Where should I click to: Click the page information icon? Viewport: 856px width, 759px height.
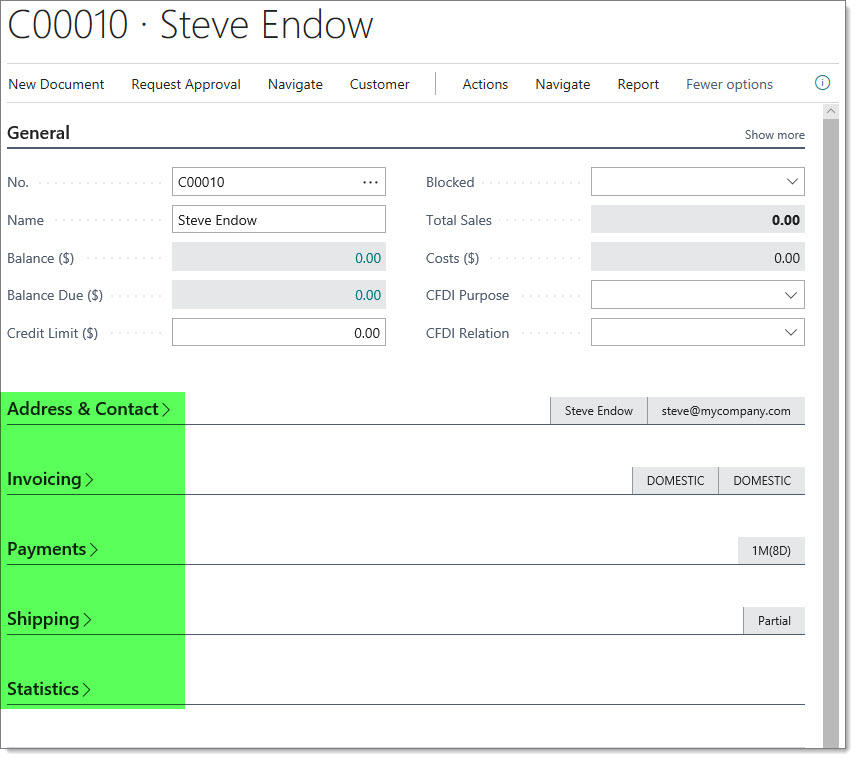(x=822, y=83)
